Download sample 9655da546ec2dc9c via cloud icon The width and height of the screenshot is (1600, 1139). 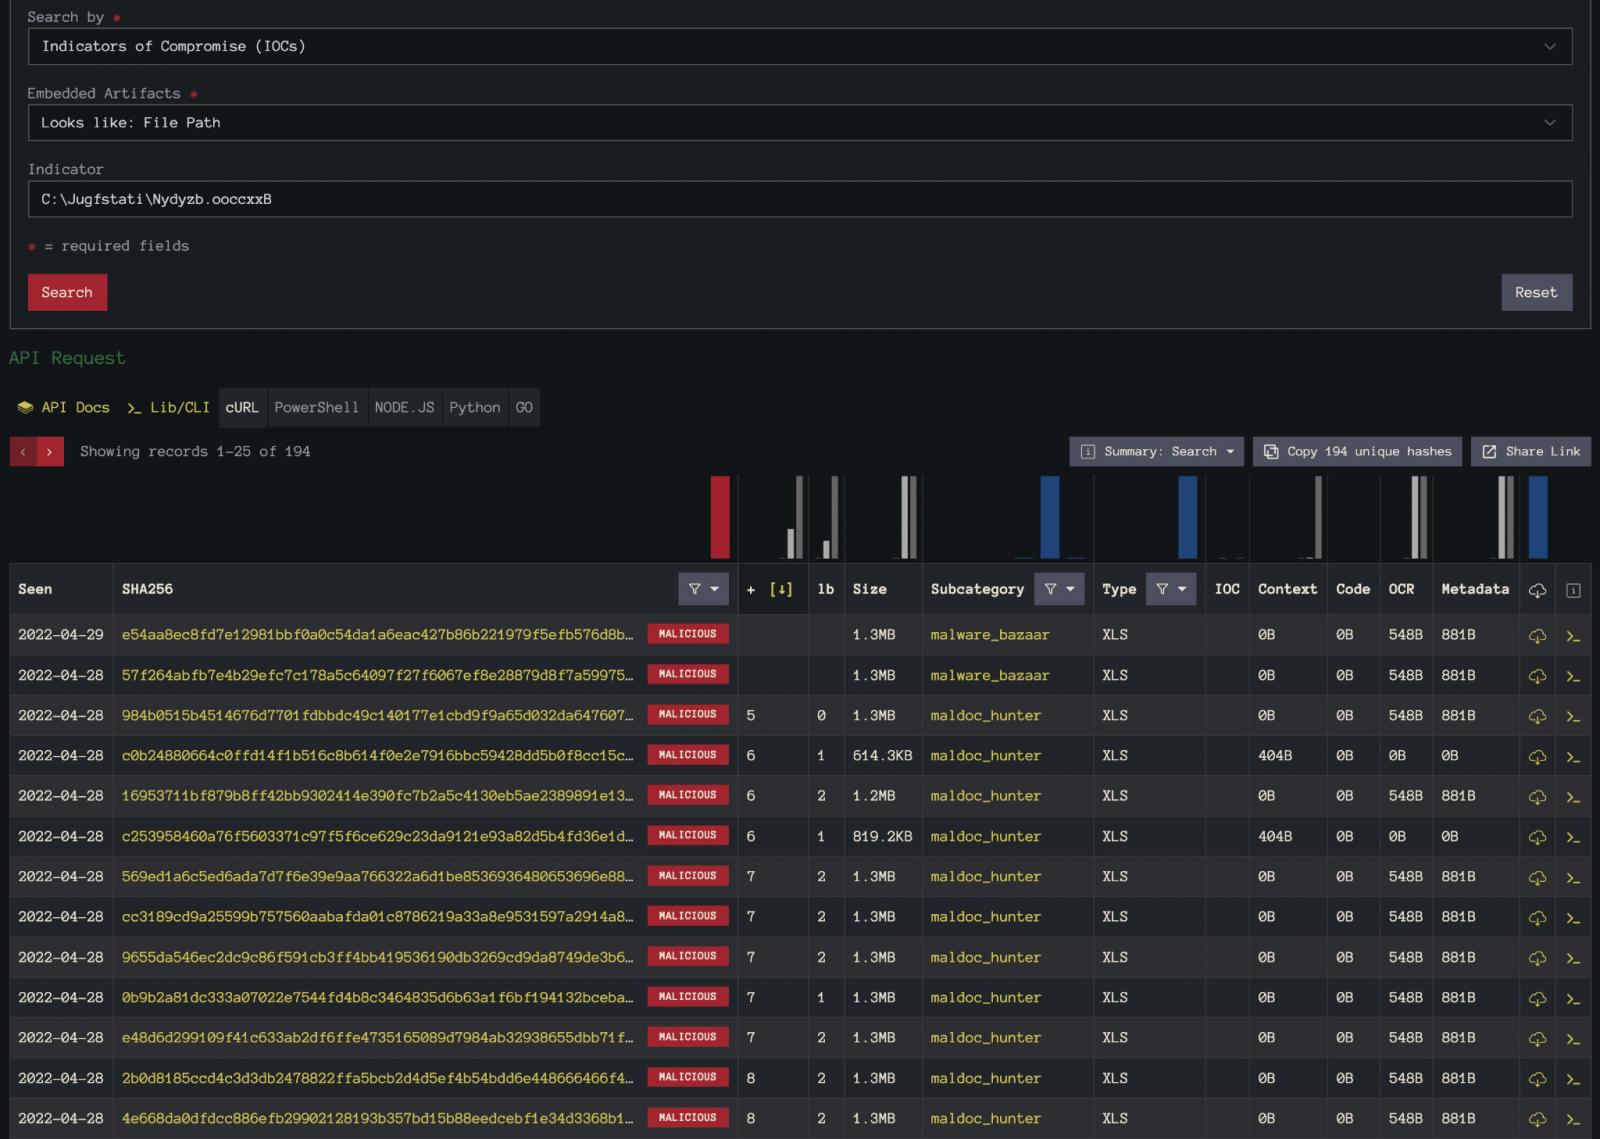click(x=1537, y=958)
